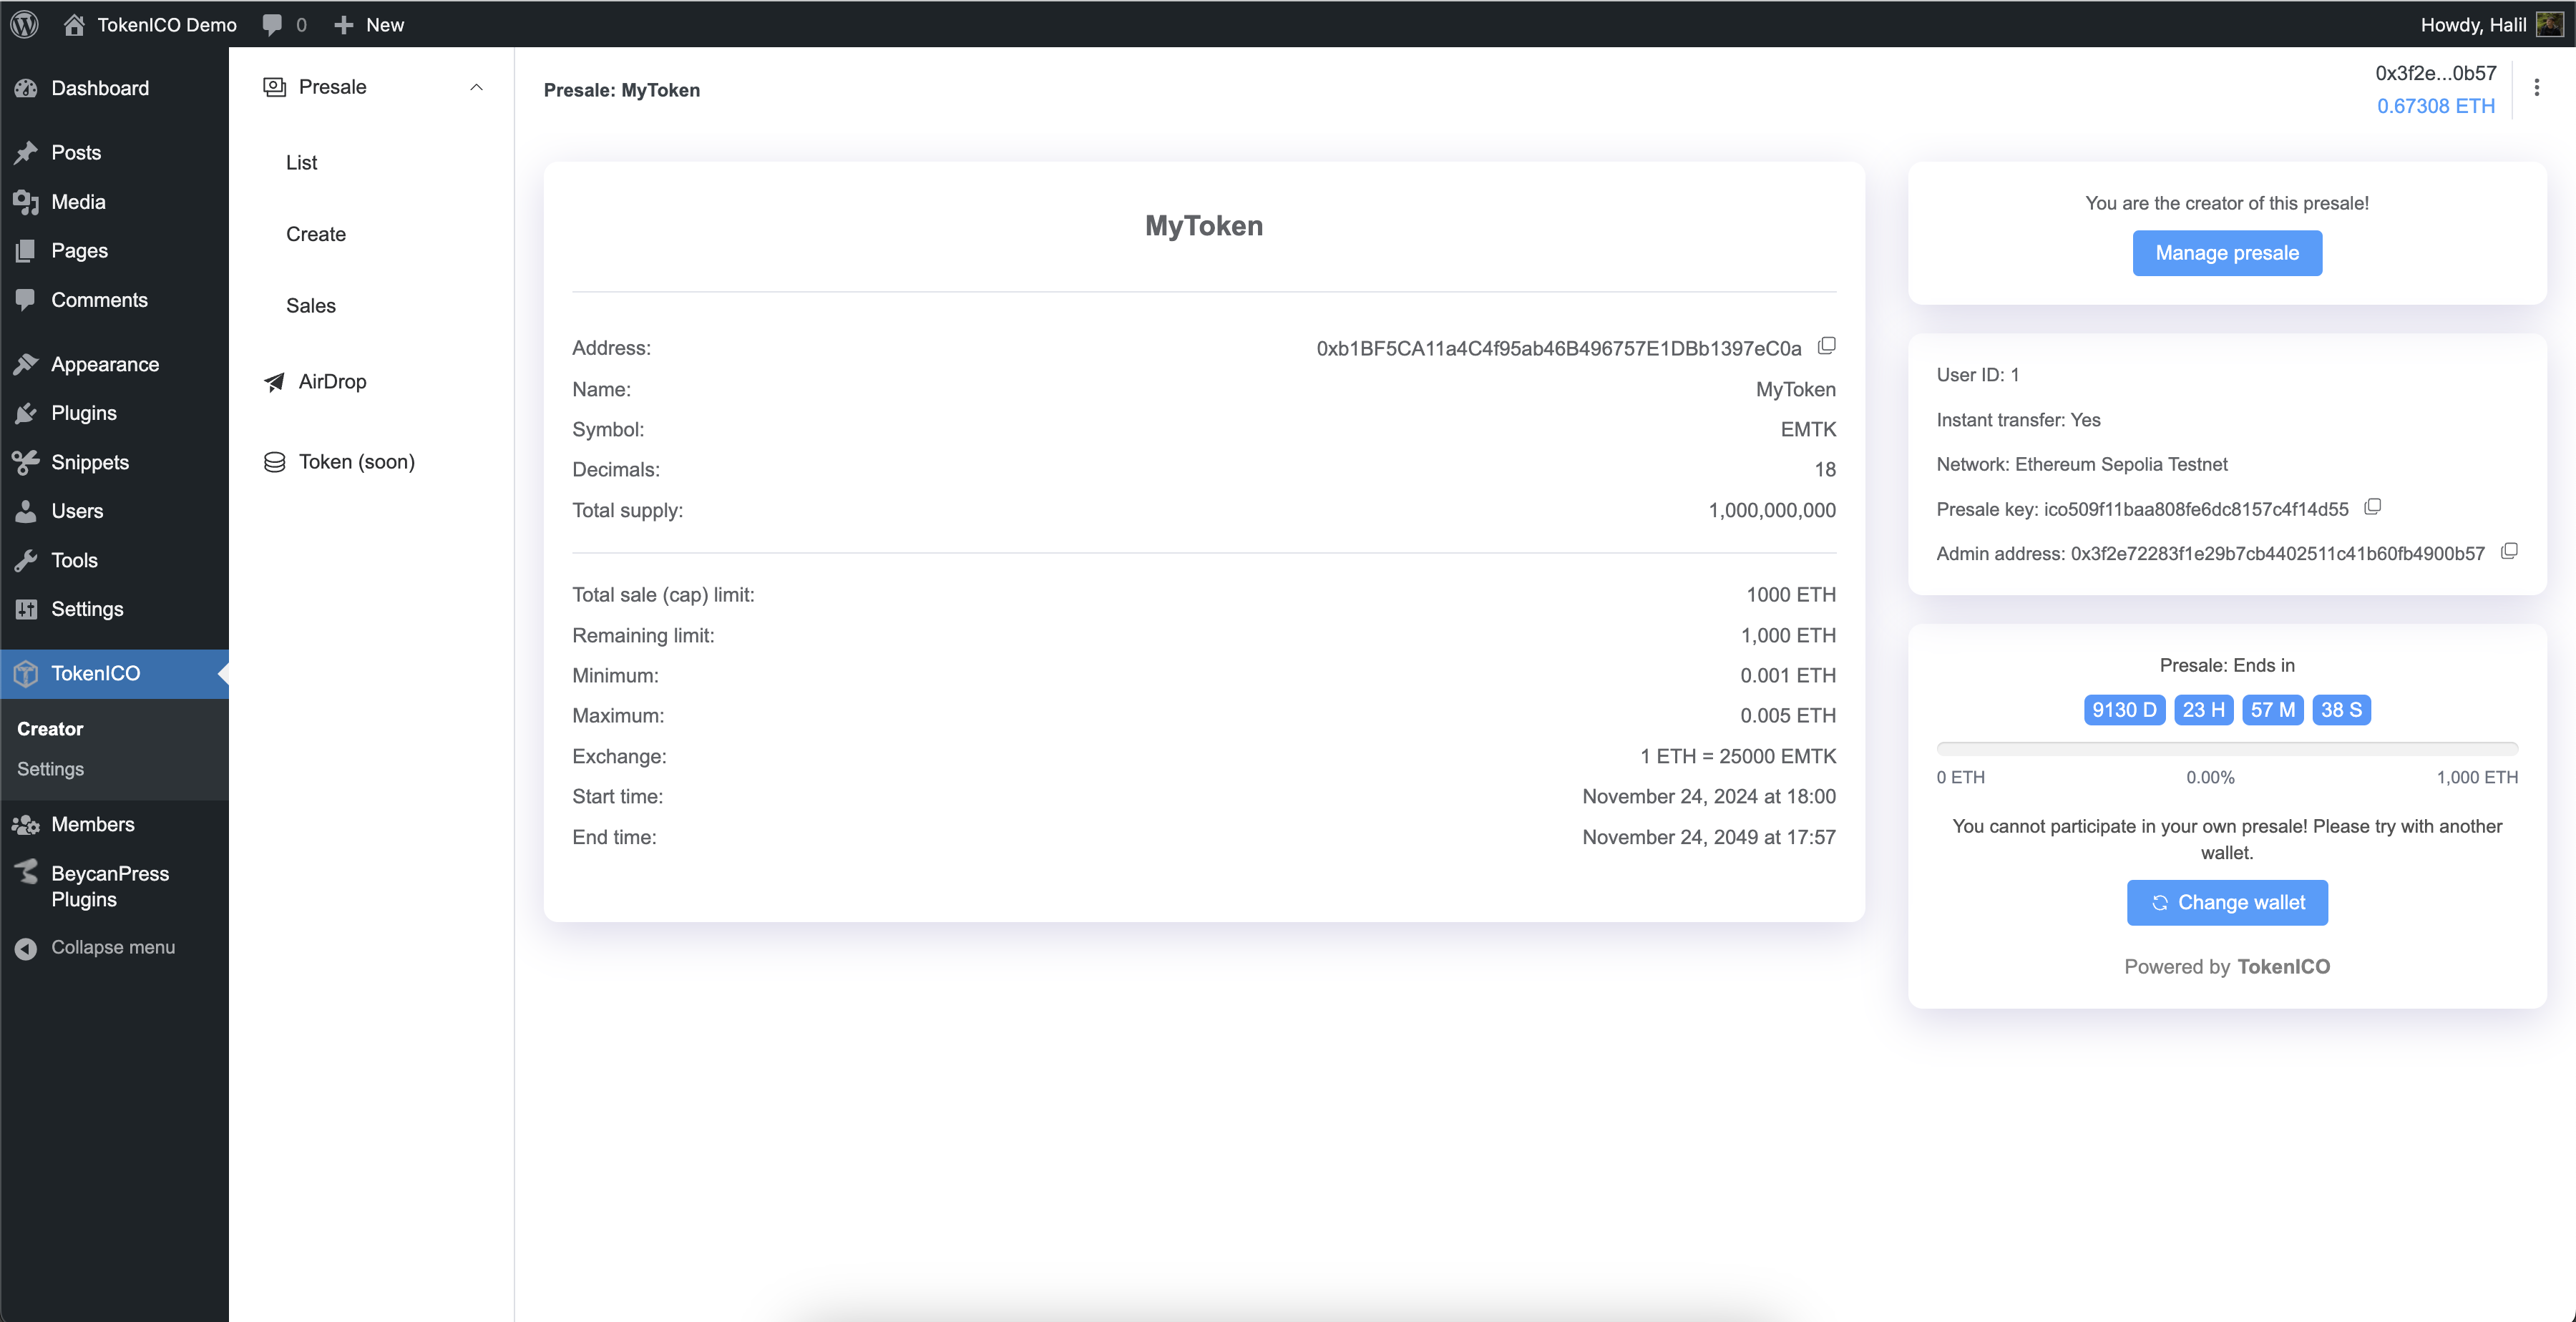Click the Snippets scissors icon
Viewport: 2576px width, 1322px height.
tap(26, 462)
